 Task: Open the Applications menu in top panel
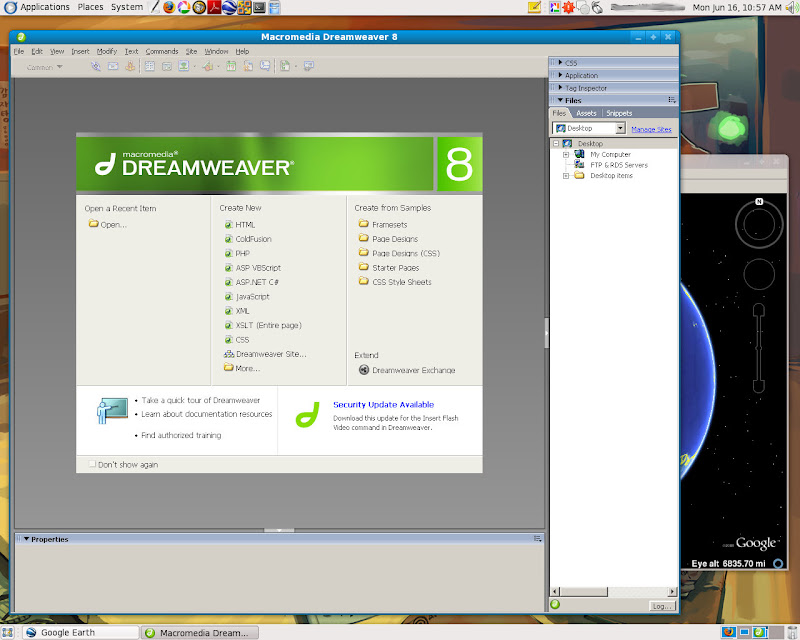click(x=45, y=7)
